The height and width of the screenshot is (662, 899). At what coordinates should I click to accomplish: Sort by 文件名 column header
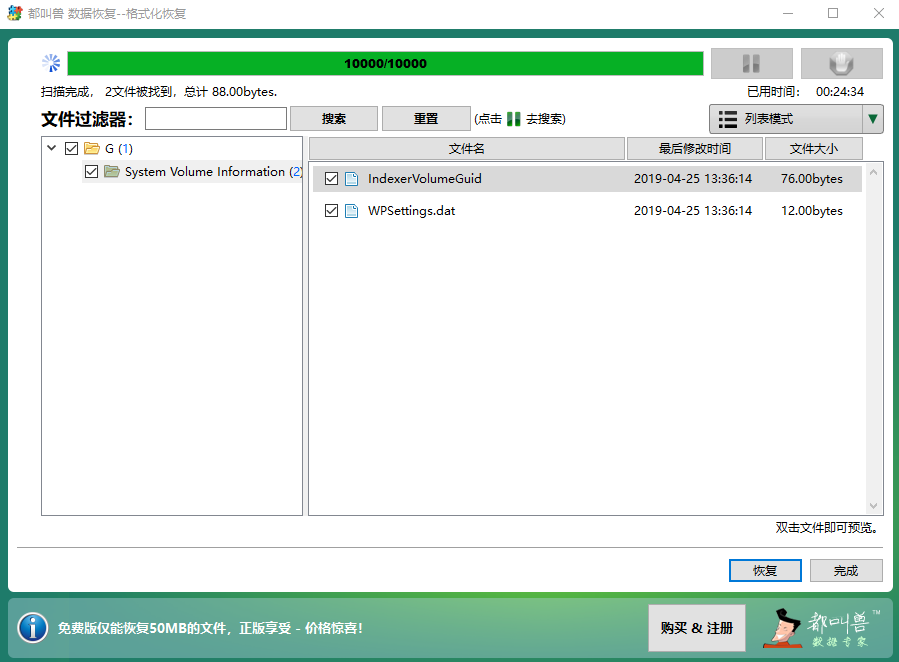pos(467,149)
